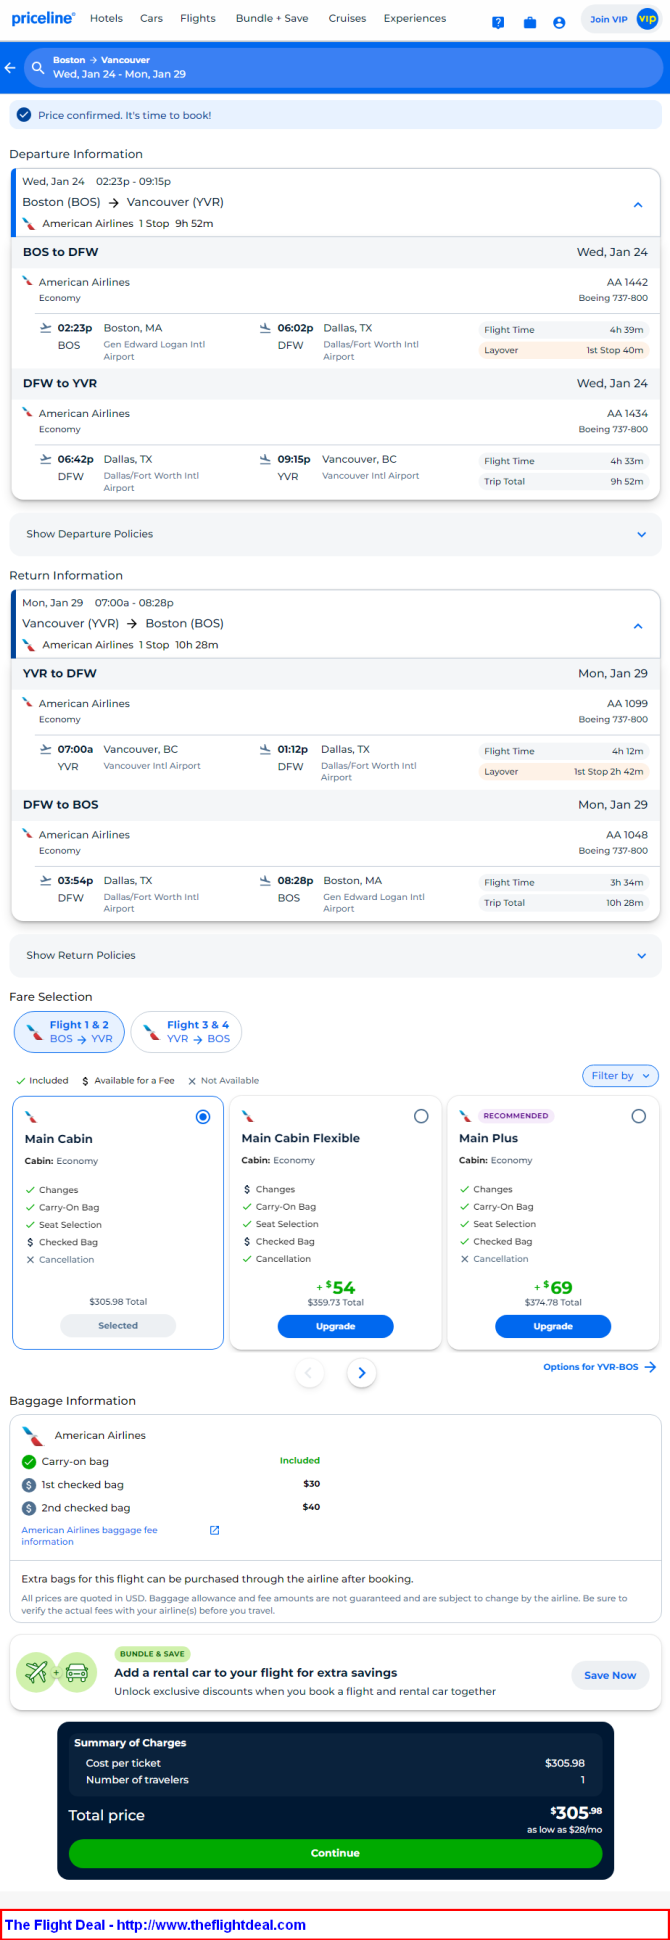Viewport: 670px width, 1940px height.
Task: Open the Cruises menu
Action: click(x=347, y=18)
